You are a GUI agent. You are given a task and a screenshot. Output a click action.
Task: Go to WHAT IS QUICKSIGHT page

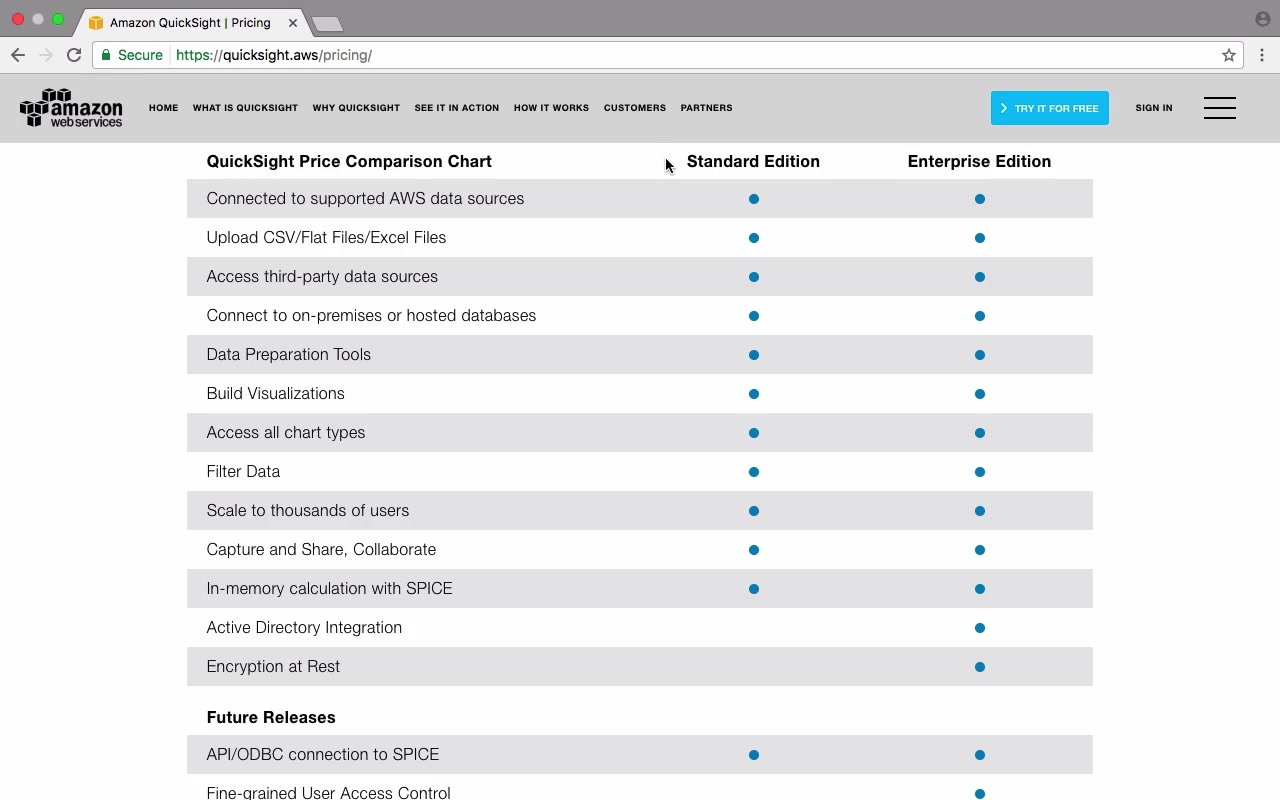(x=245, y=108)
